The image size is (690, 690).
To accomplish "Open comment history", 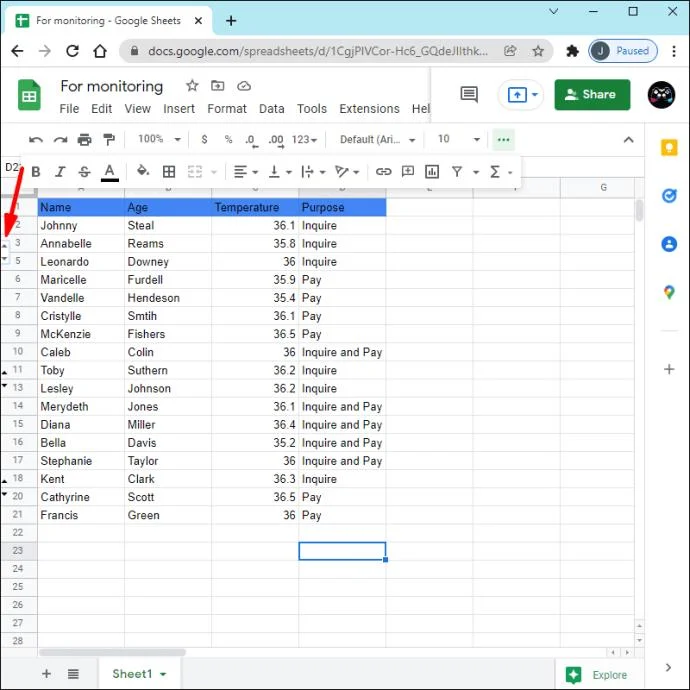I will pos(469,94).
